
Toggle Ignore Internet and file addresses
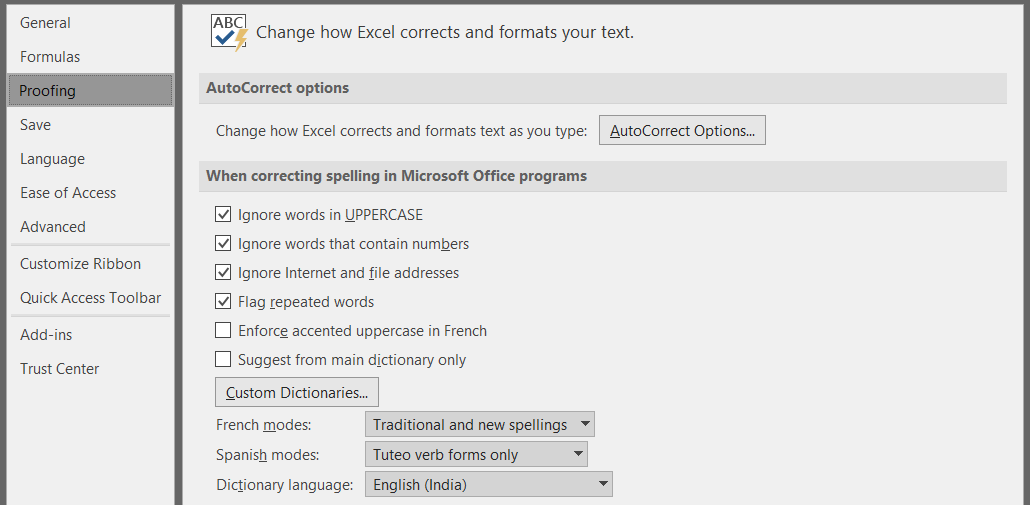[x=223, y=273]
